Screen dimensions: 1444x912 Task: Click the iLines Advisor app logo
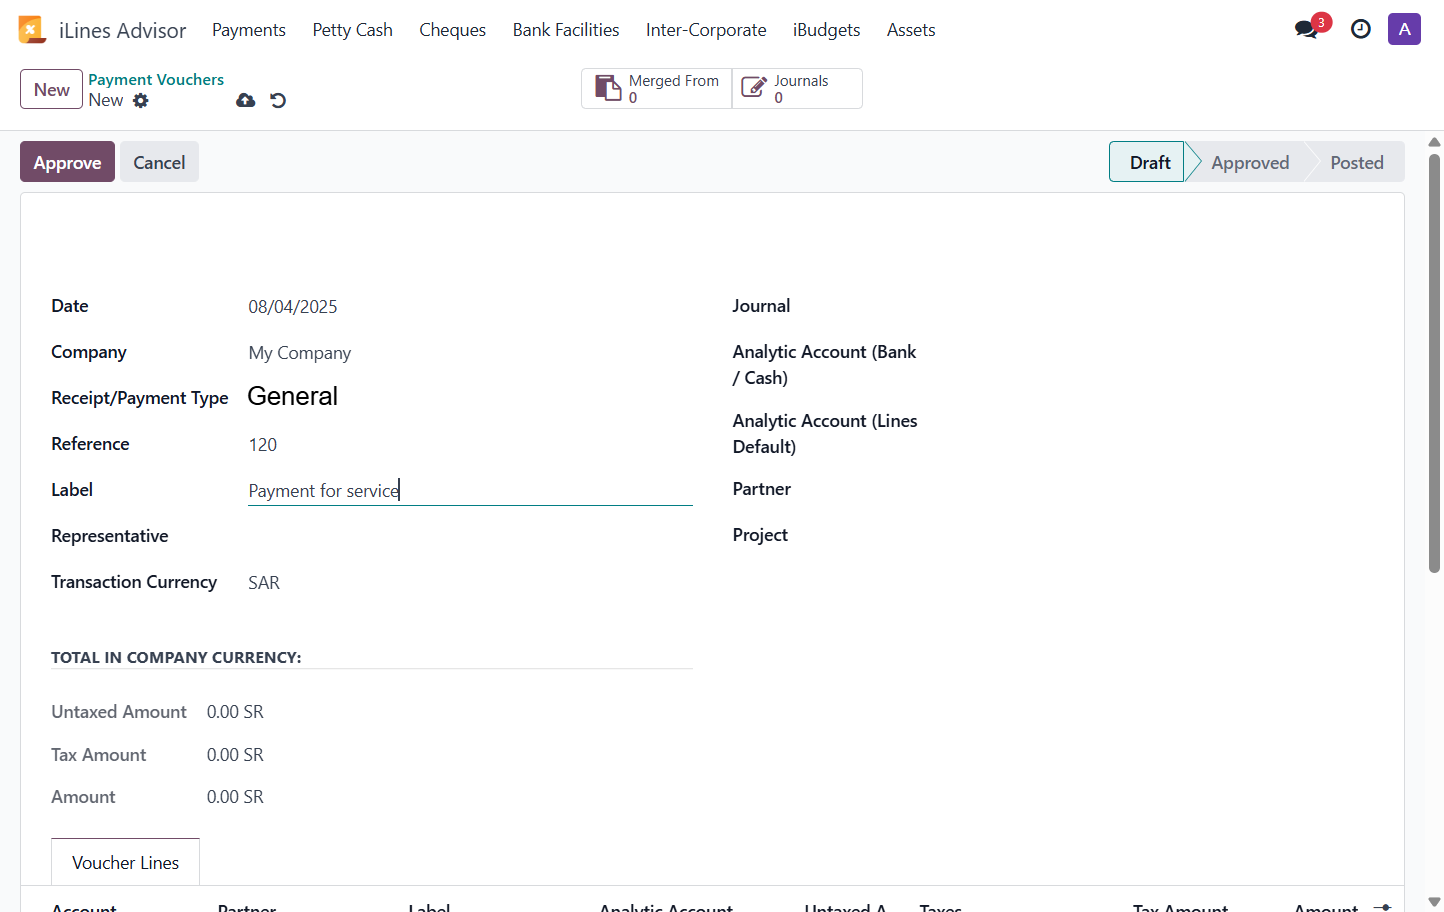32,30
